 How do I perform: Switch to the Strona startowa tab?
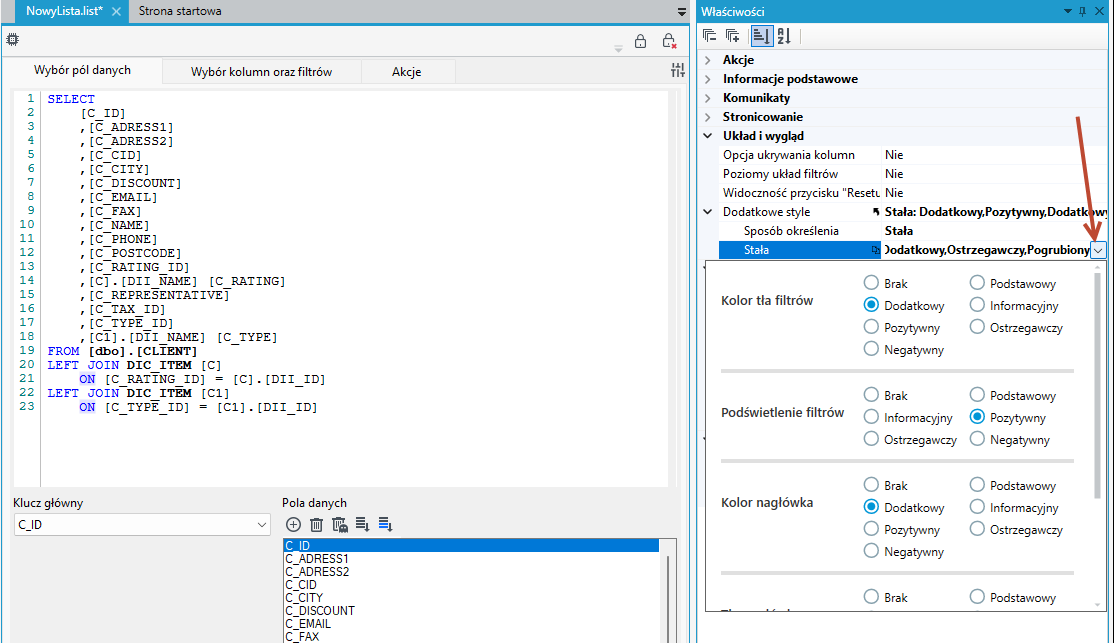click(x=180, y=11)
